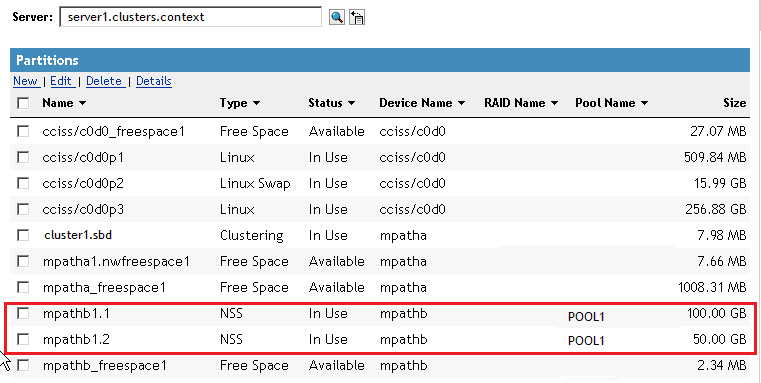Screen dimensions: 761x383
Task: Click the Delete partition link
Action: (105, 81)
